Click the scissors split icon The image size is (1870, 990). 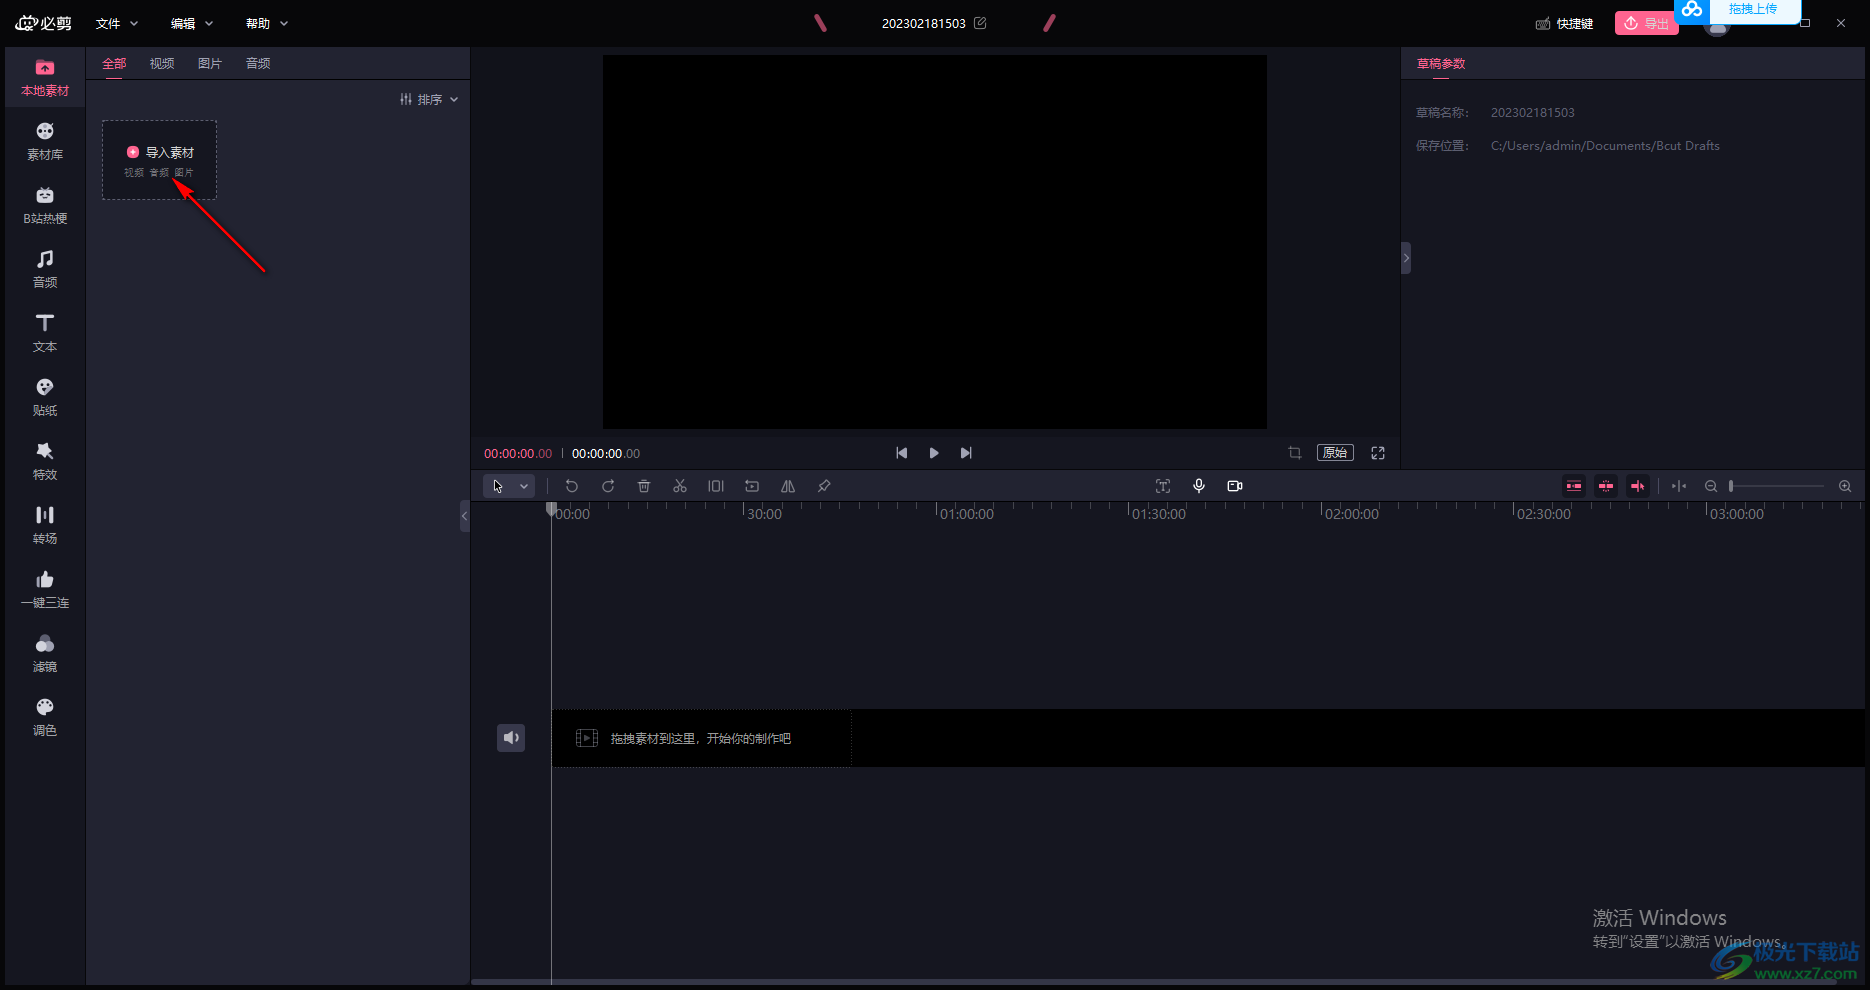coord(680,486)
